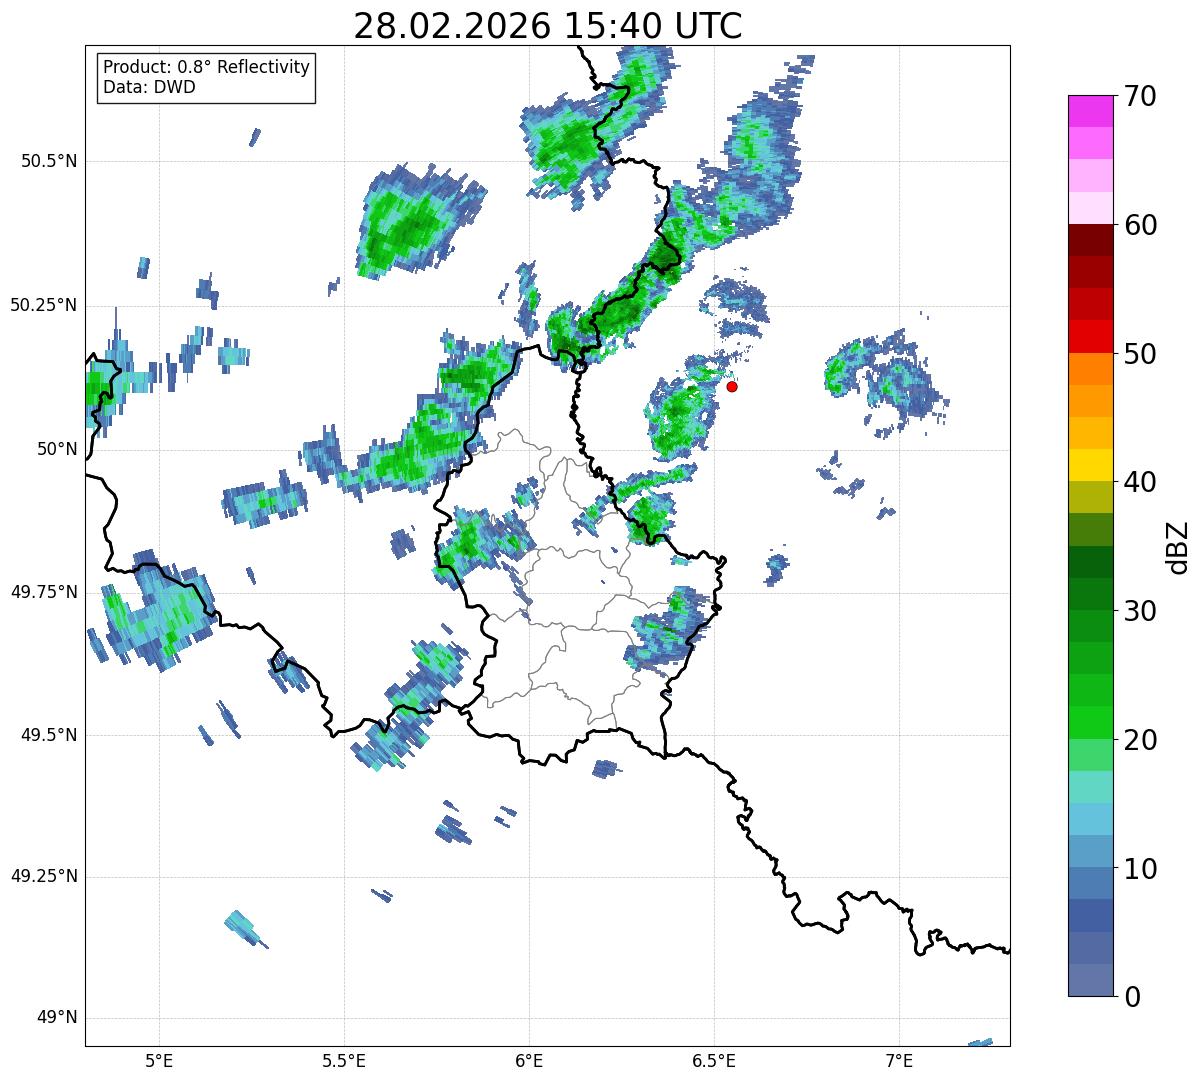Click the 'Product: 0.8° Reflectivity' label

click(207, 67)
